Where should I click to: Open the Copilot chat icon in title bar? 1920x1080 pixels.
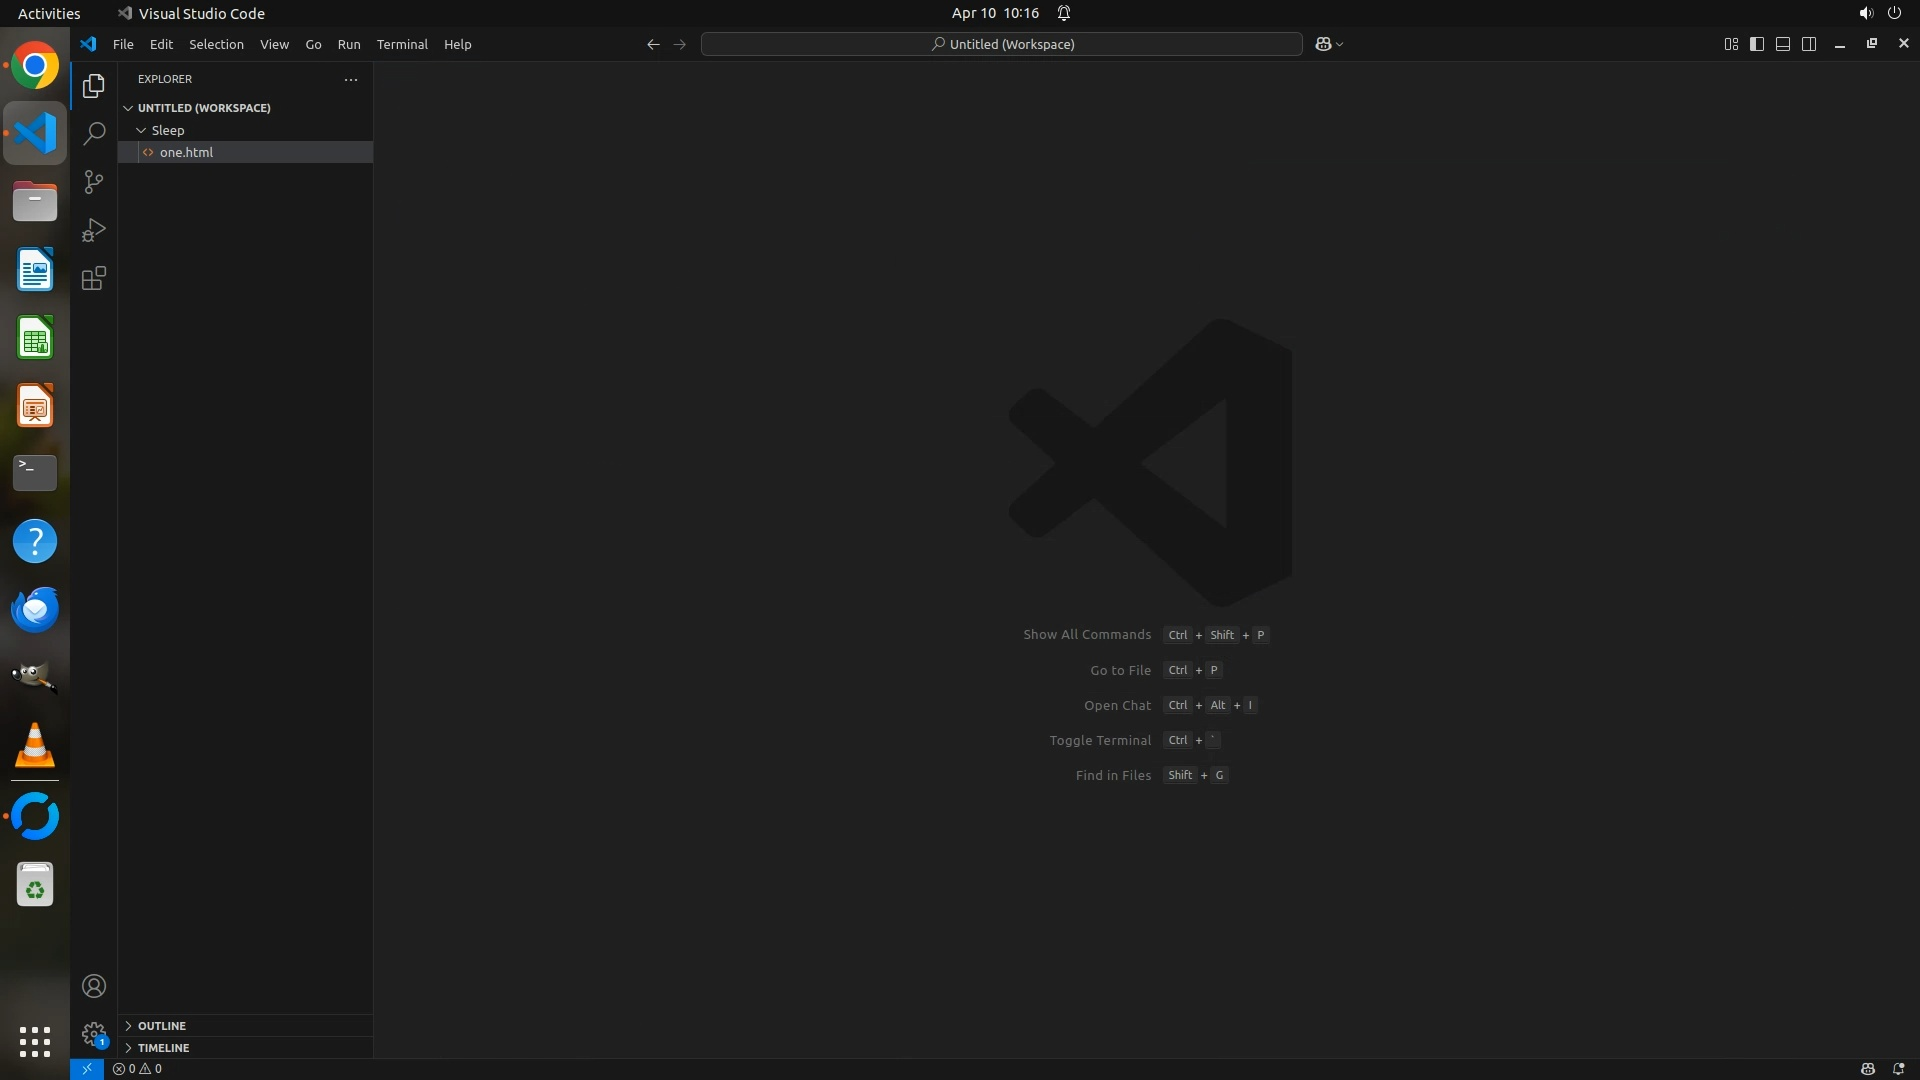[x=1323, y=44]
